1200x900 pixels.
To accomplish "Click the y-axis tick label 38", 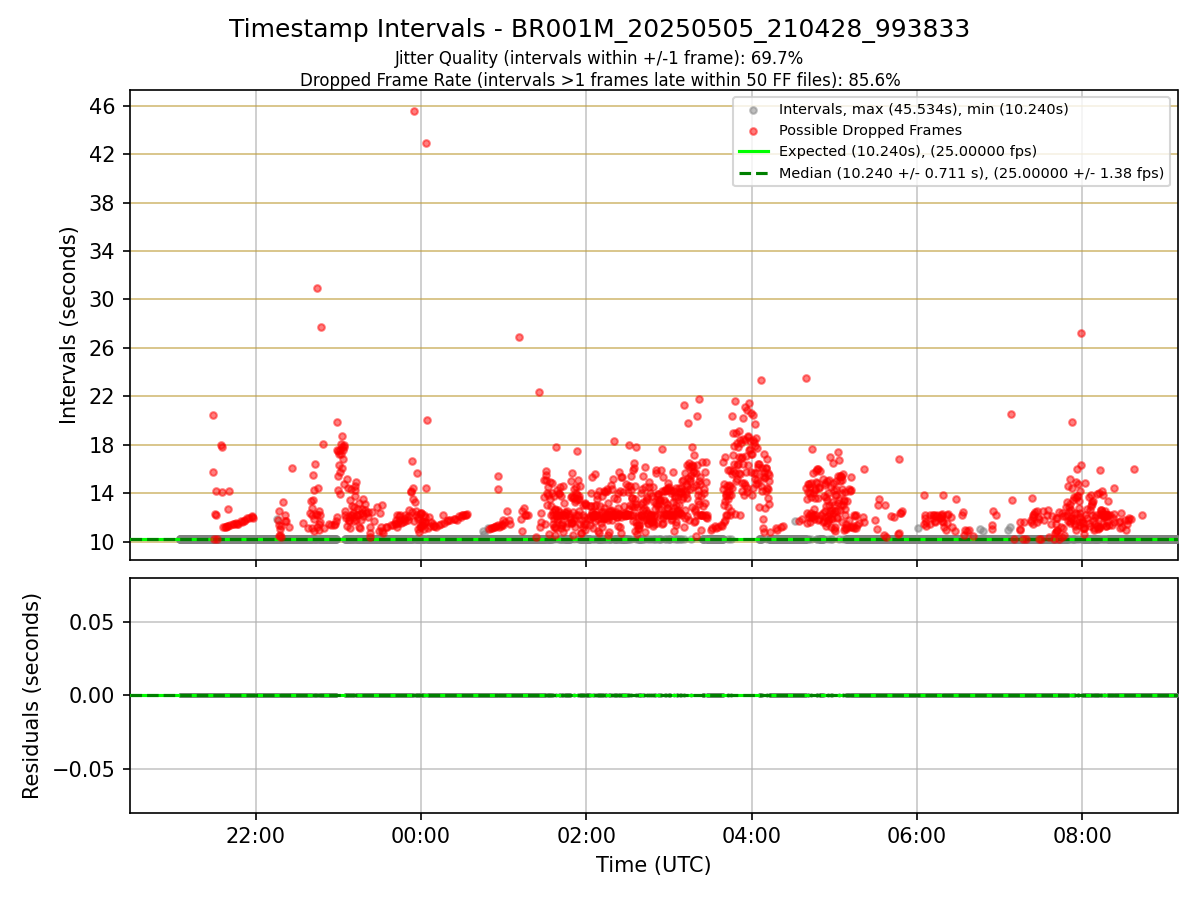I will coord(103,203).
